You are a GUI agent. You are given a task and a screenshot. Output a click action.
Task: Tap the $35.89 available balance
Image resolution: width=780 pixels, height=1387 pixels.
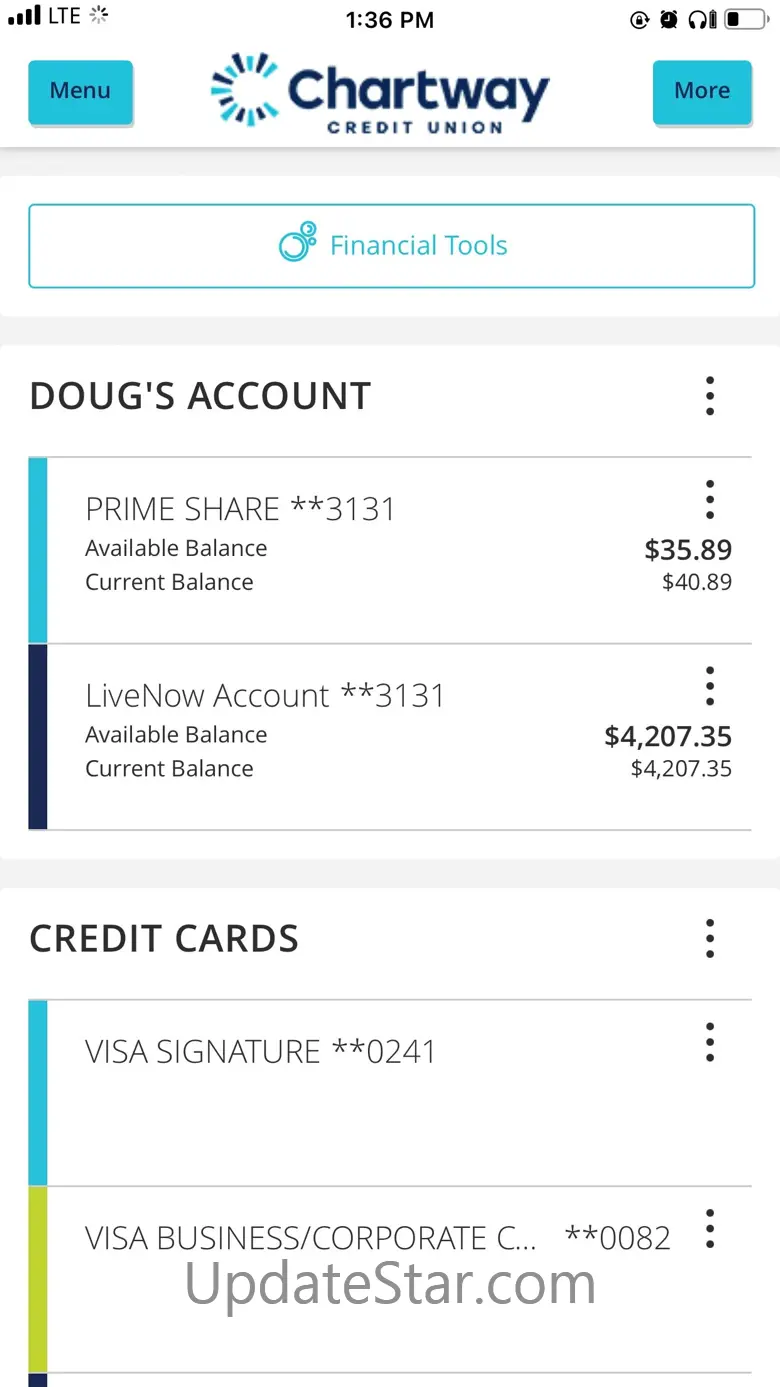coord(688,550)
